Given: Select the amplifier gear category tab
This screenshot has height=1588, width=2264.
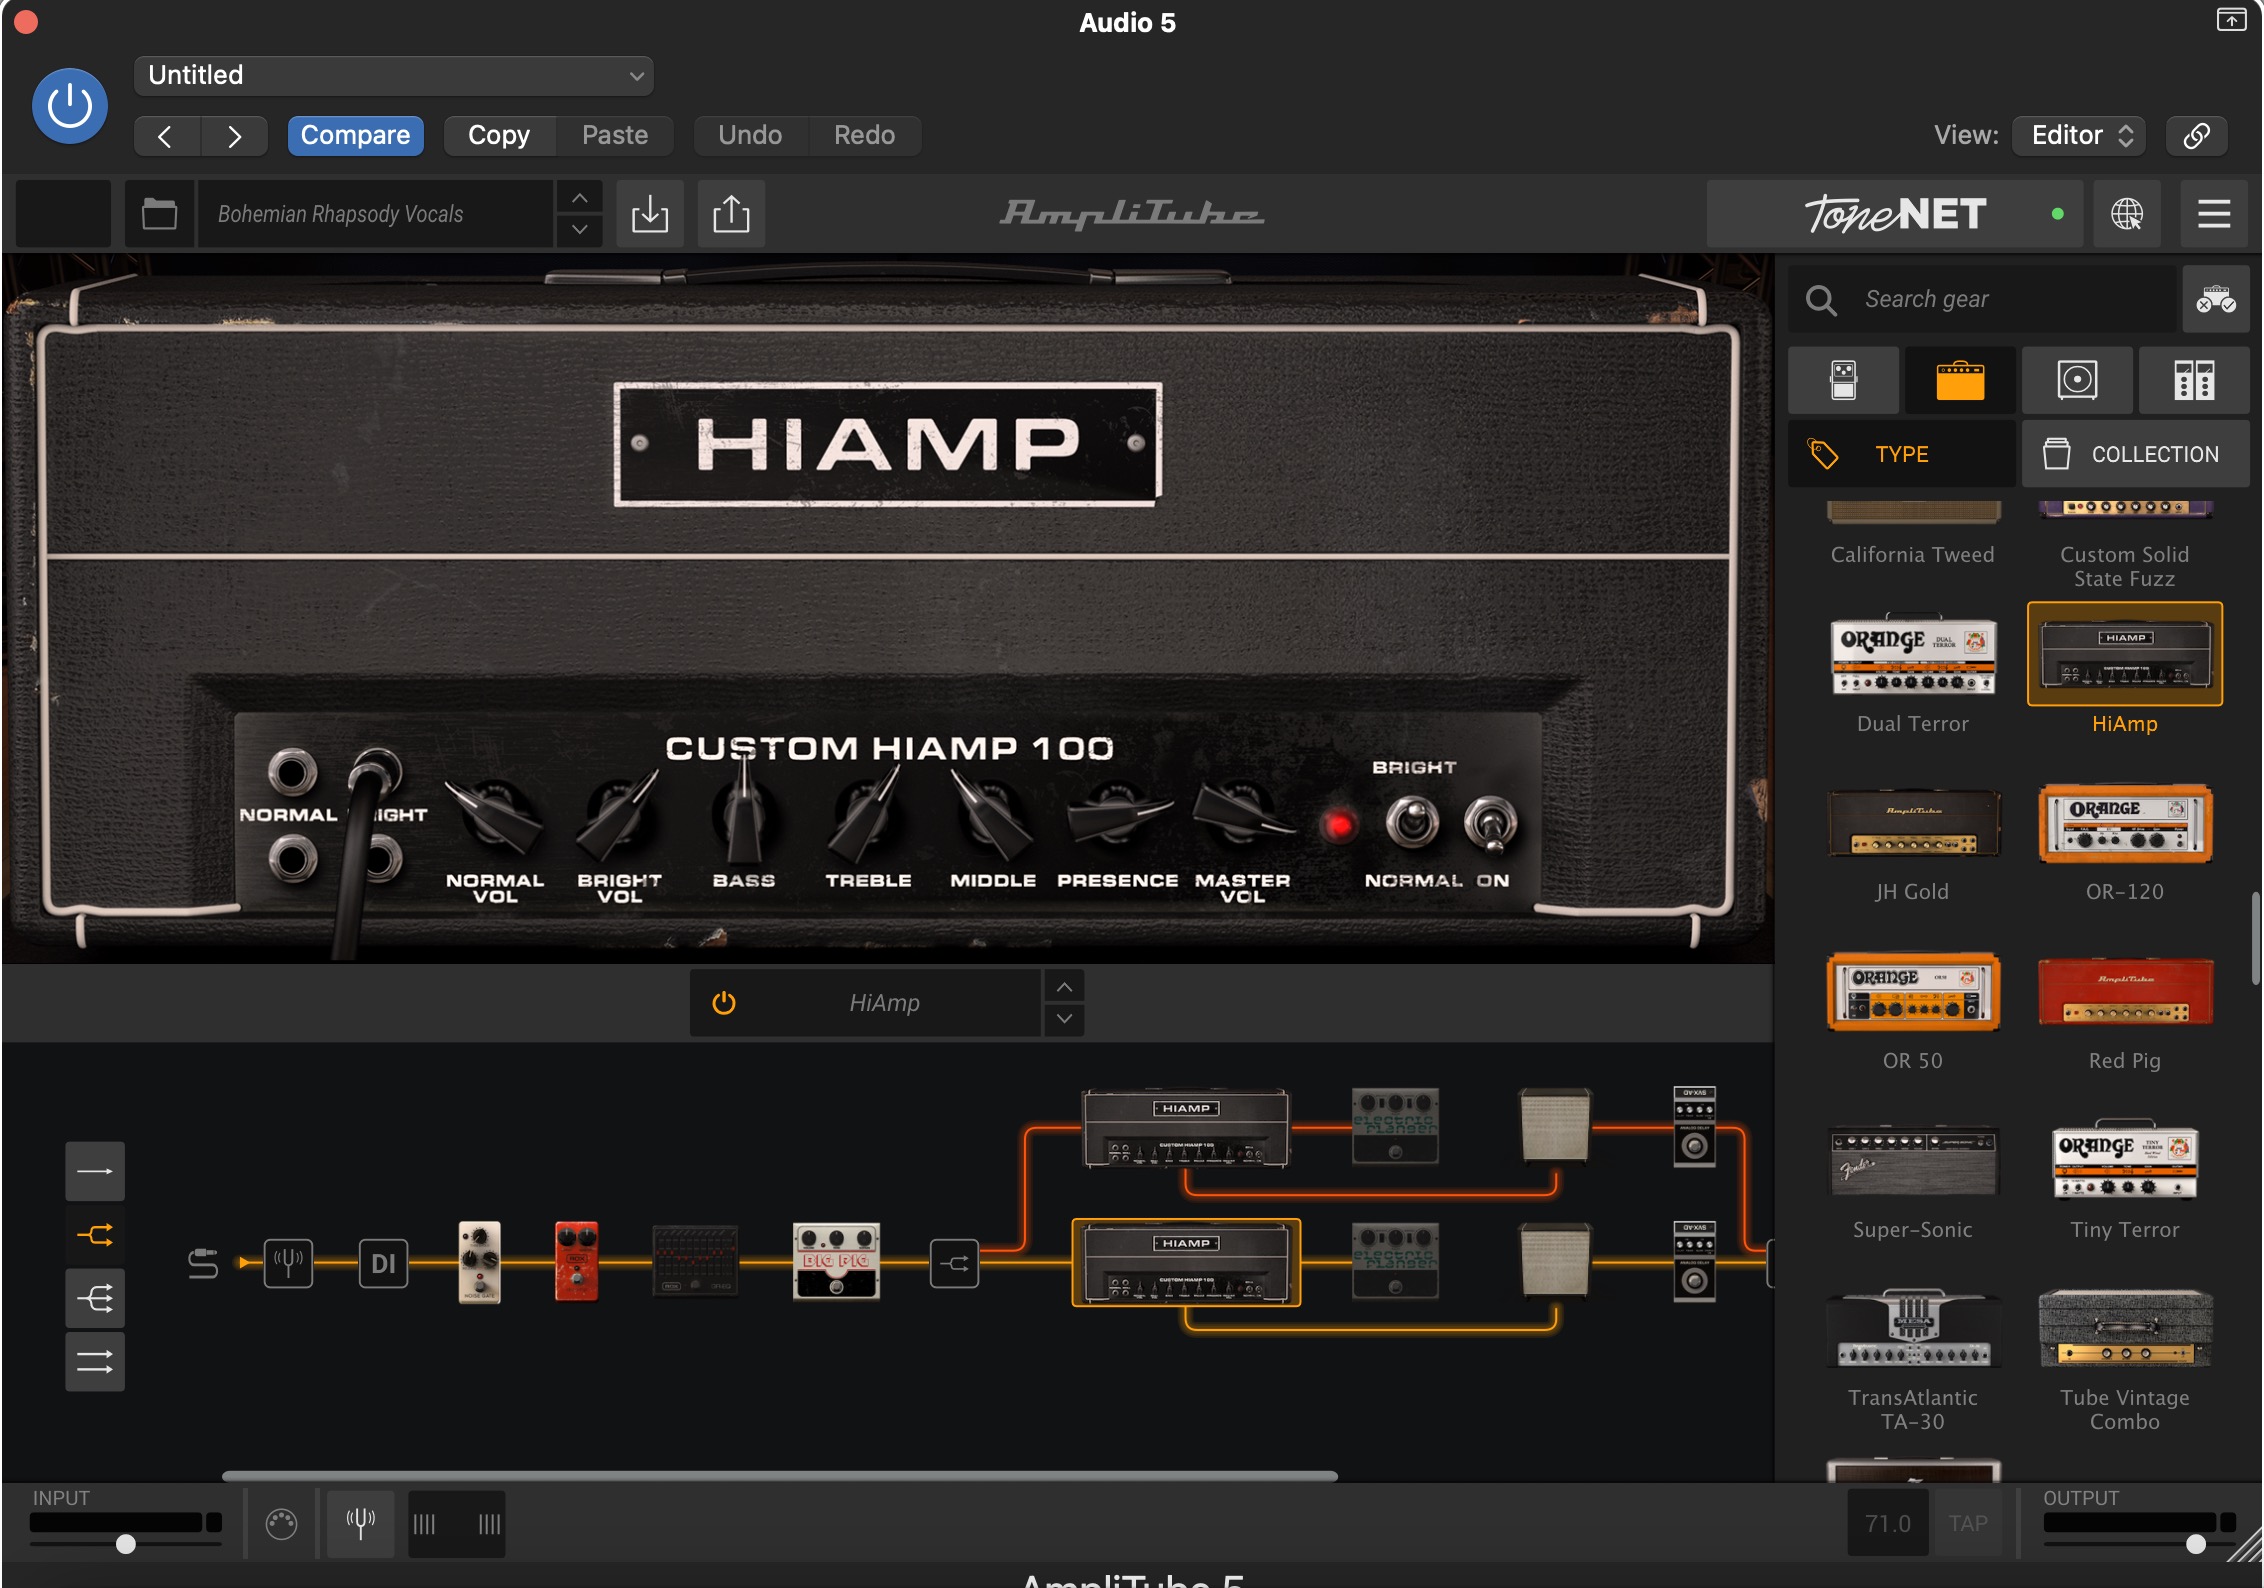Looking at the screenshot, I should (1960, 380).
